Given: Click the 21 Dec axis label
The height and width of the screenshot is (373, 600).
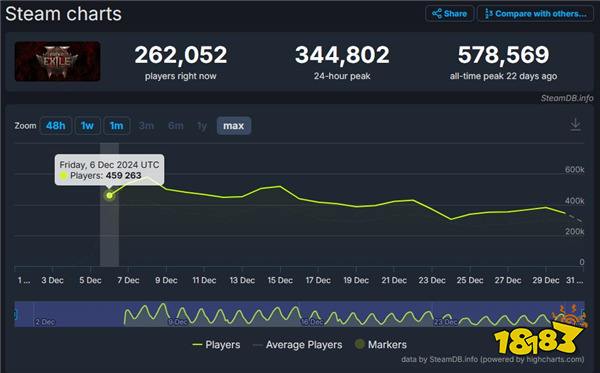Looking at the screenshot, I should click(394, 280).
